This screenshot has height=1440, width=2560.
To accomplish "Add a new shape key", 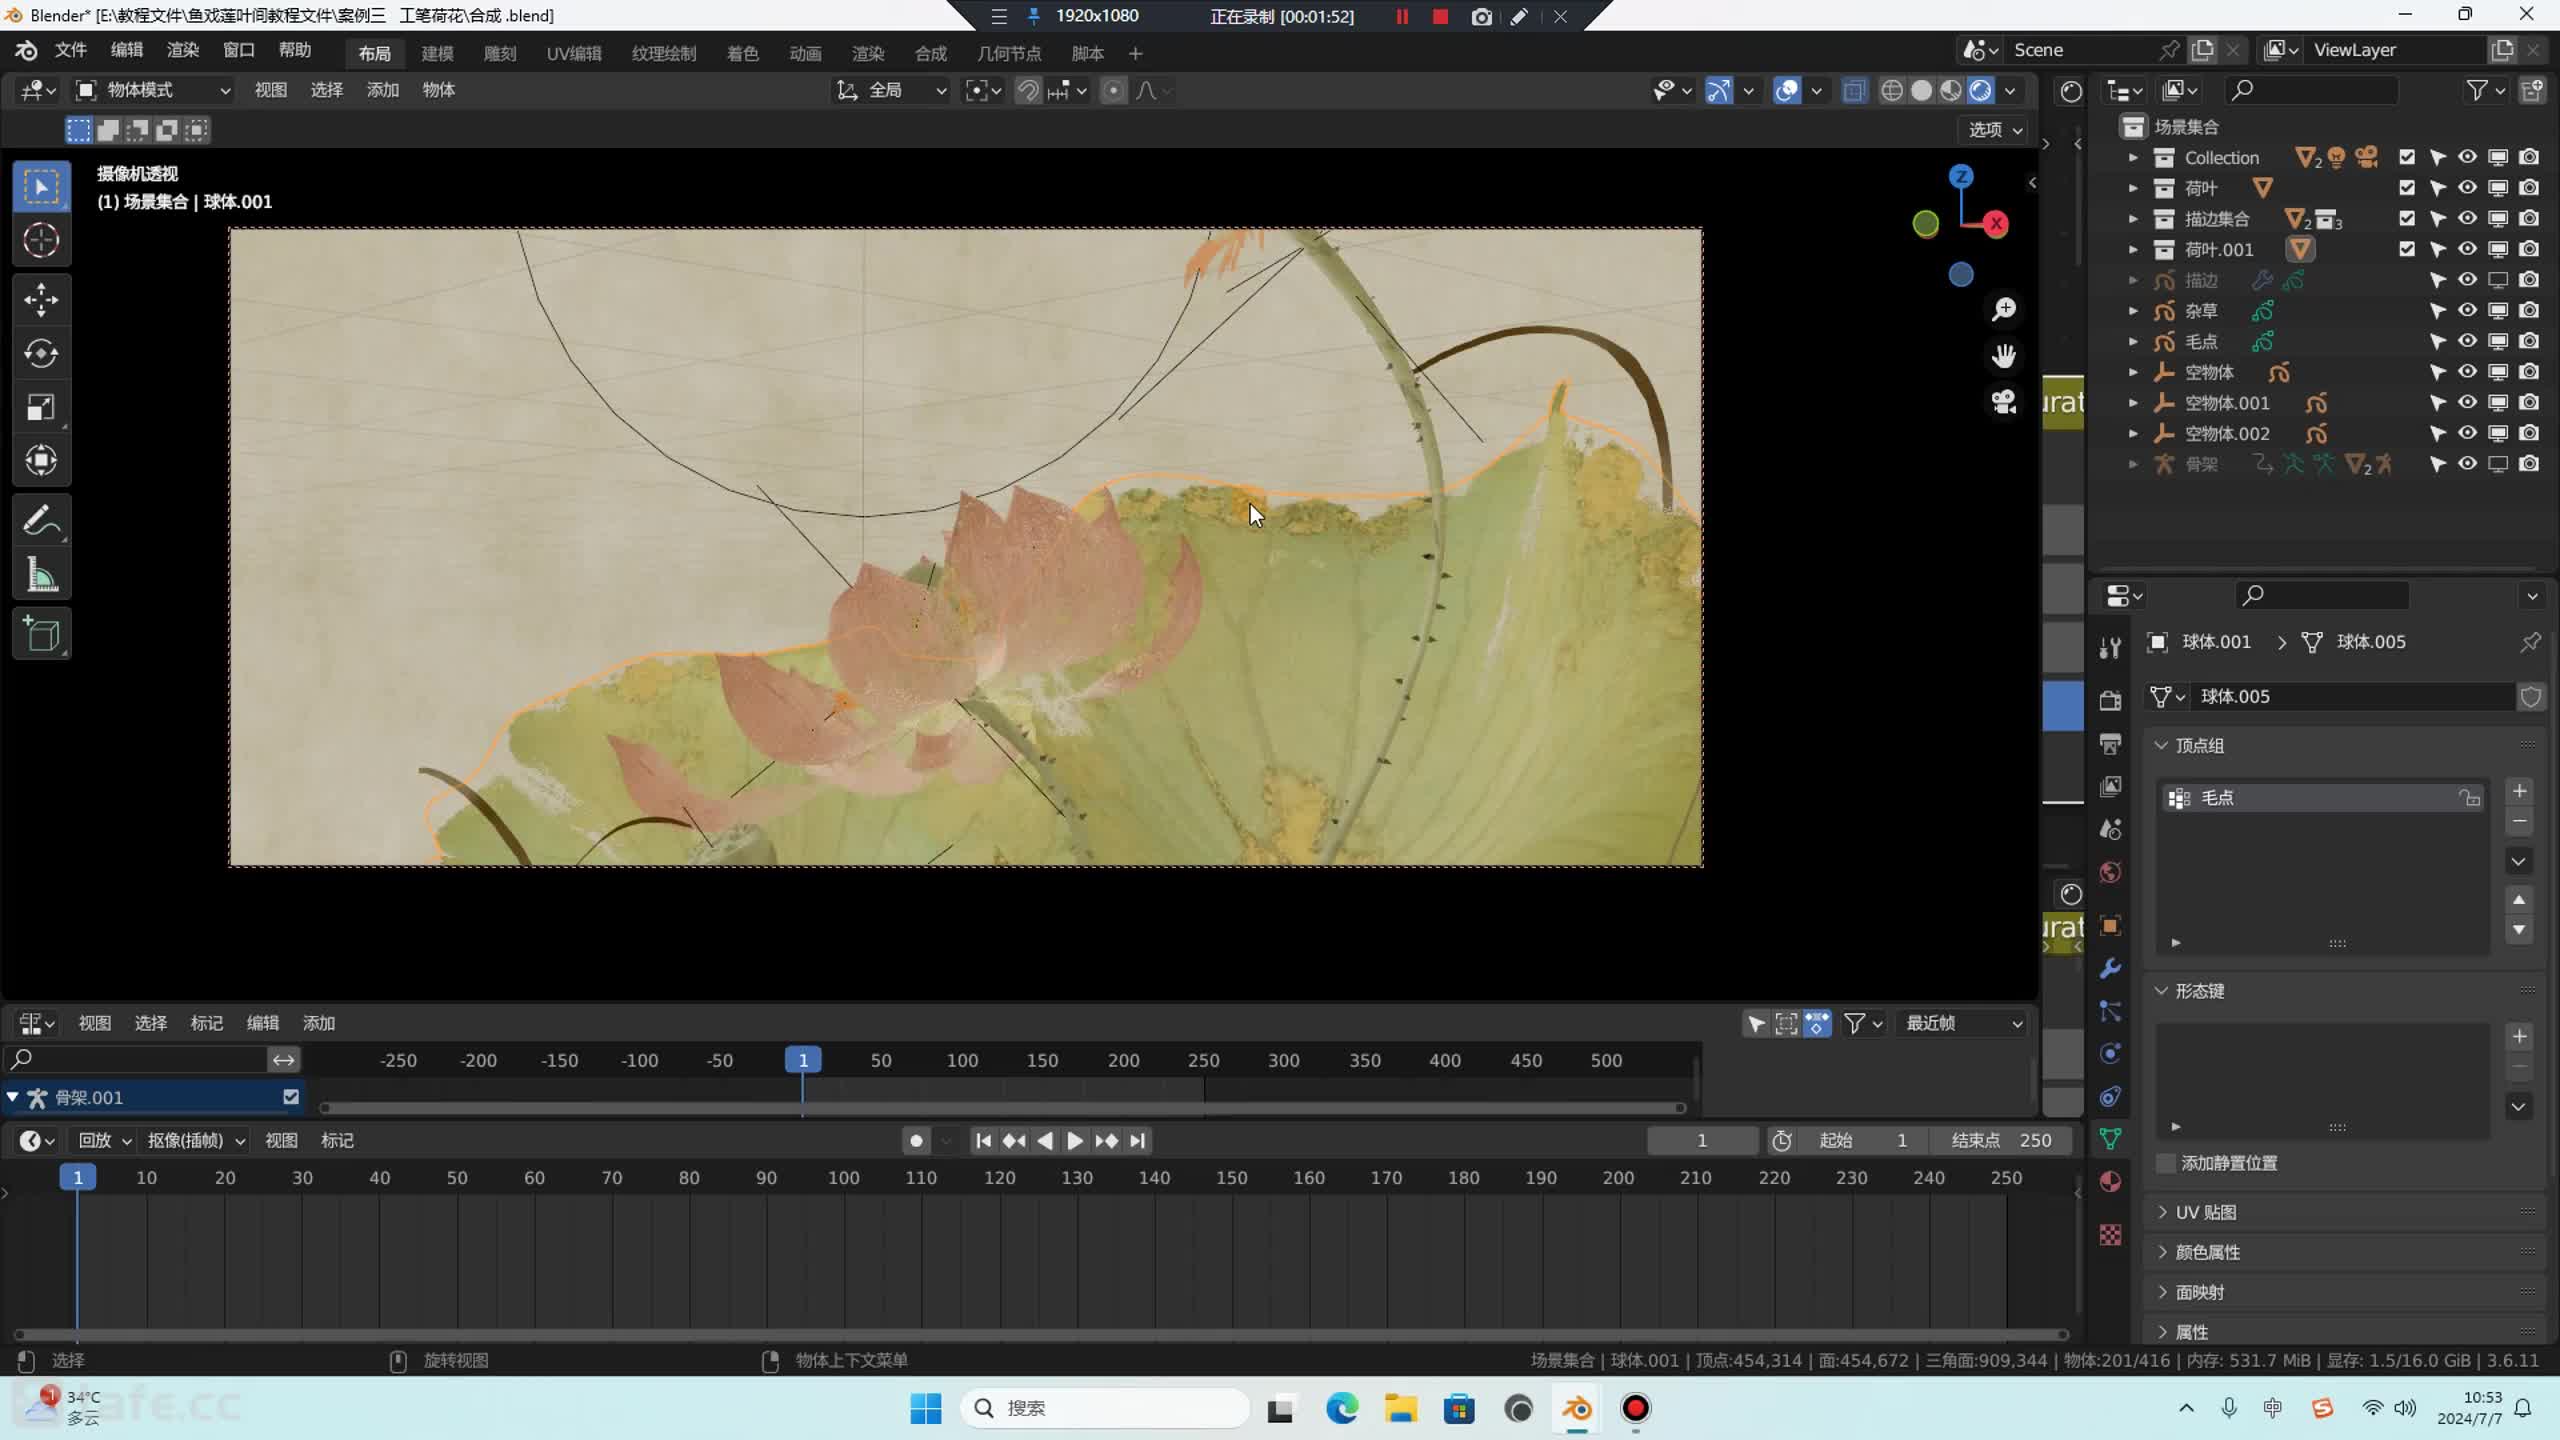I will pyautogui.click(x=2520, y=1037).
